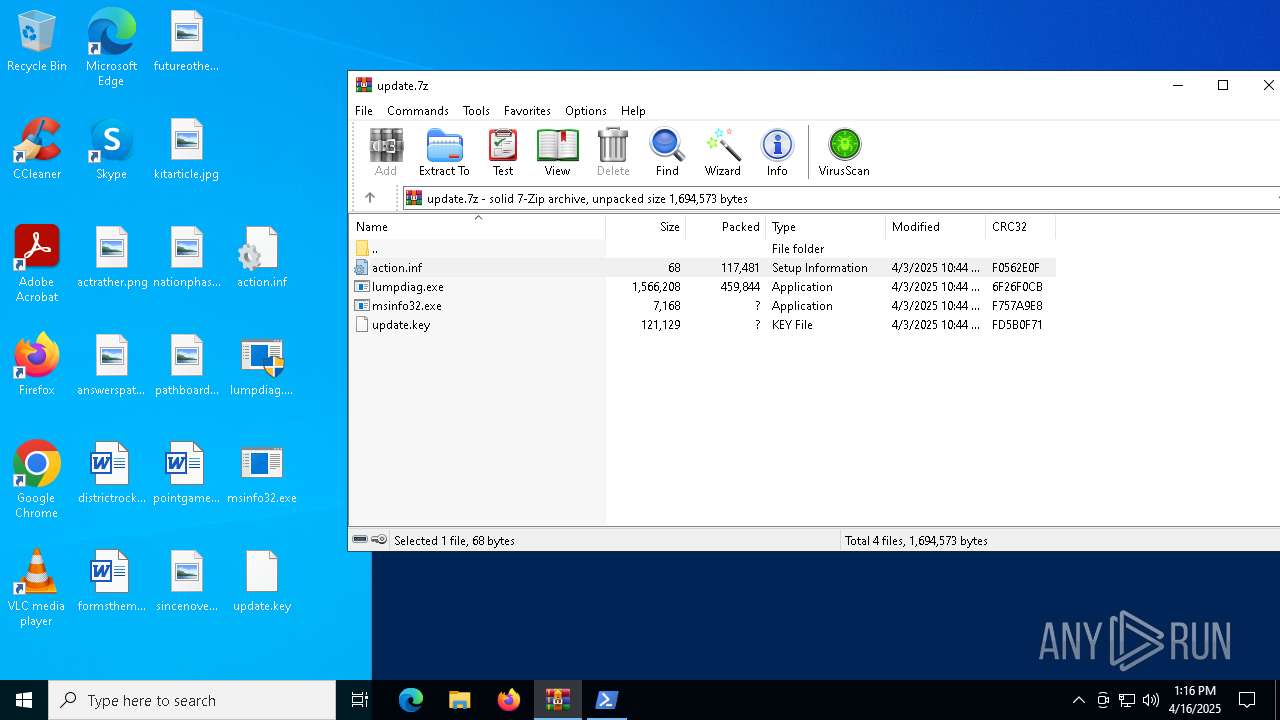Select districtrock Word document on desktop
The height and width of the screenshot is (720, 1280).
point(112,473)
